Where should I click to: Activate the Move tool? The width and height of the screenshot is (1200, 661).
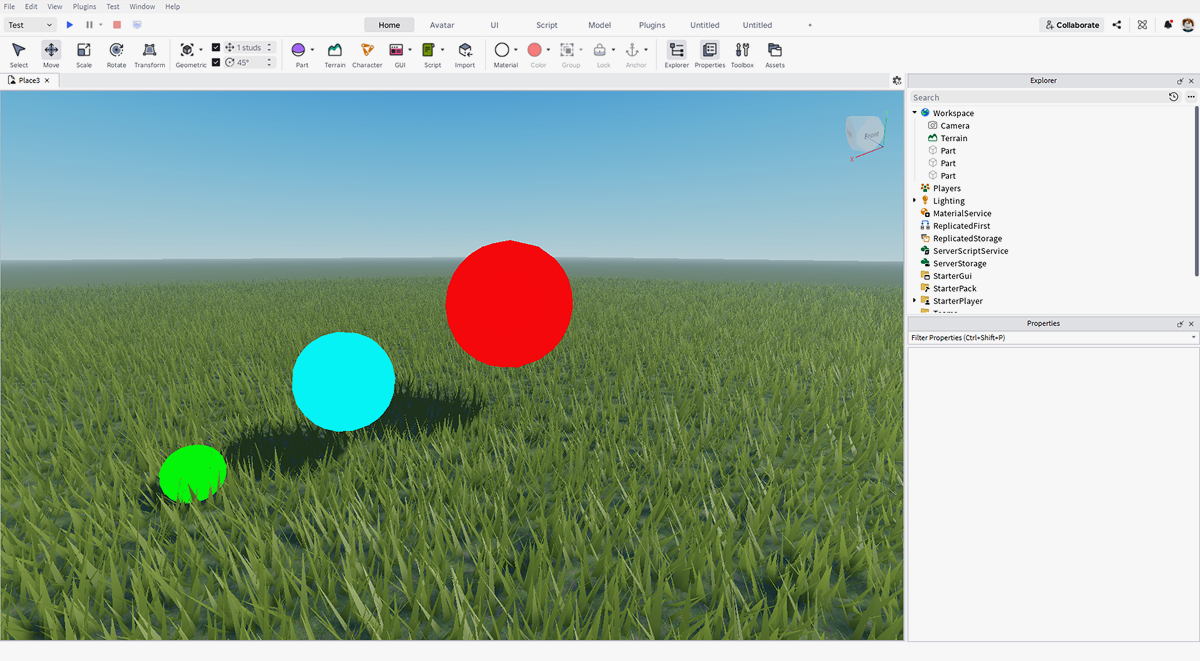tap(51, 55)
